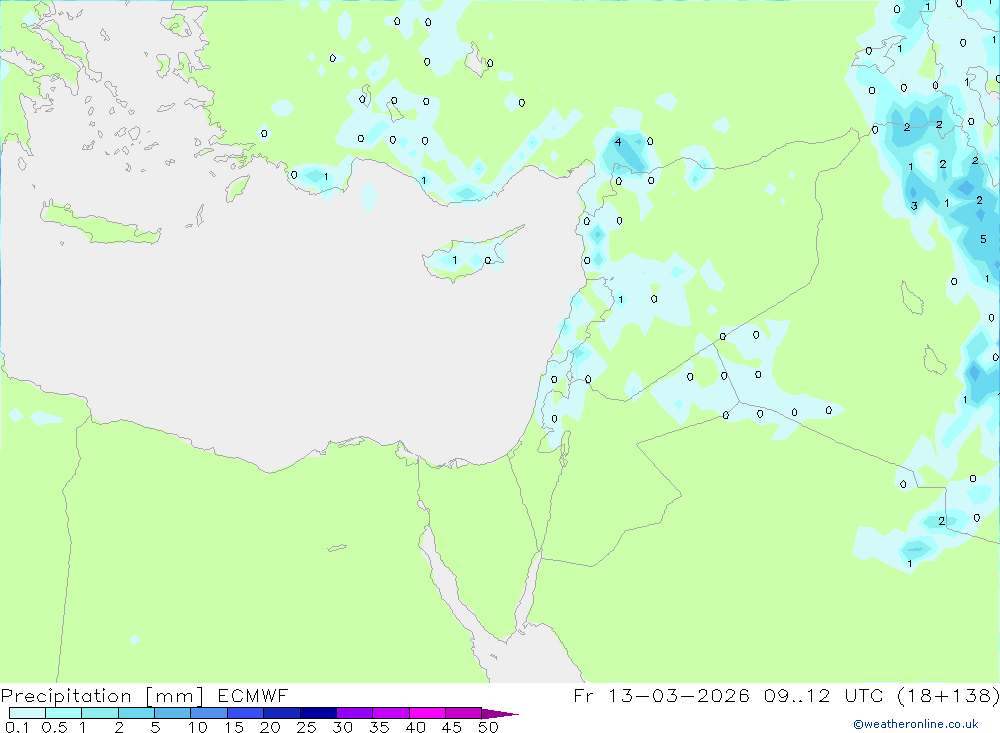1000x733 pixels.
Task: Click the '4' precipitation value on map
Action: 617,142
